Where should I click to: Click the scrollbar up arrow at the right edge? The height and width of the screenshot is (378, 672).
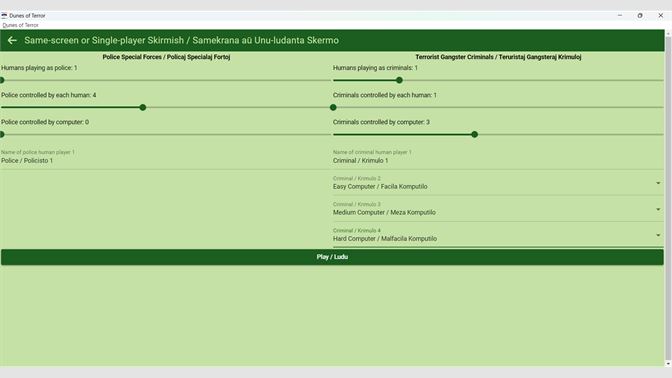[x=668, y=33]
